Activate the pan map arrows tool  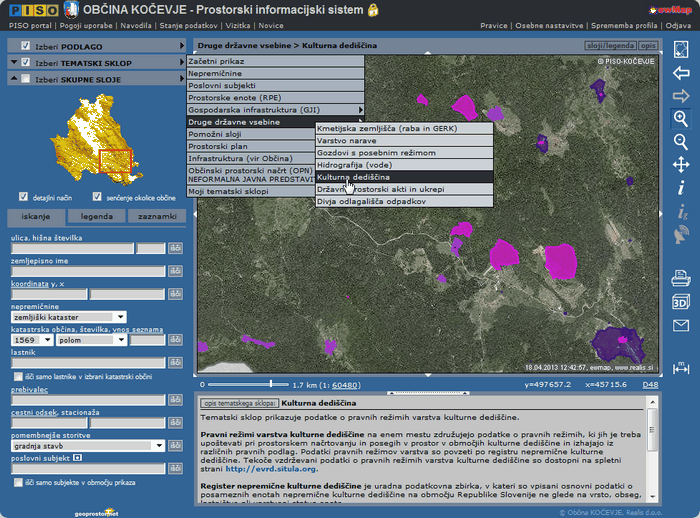tap(681, 165)
